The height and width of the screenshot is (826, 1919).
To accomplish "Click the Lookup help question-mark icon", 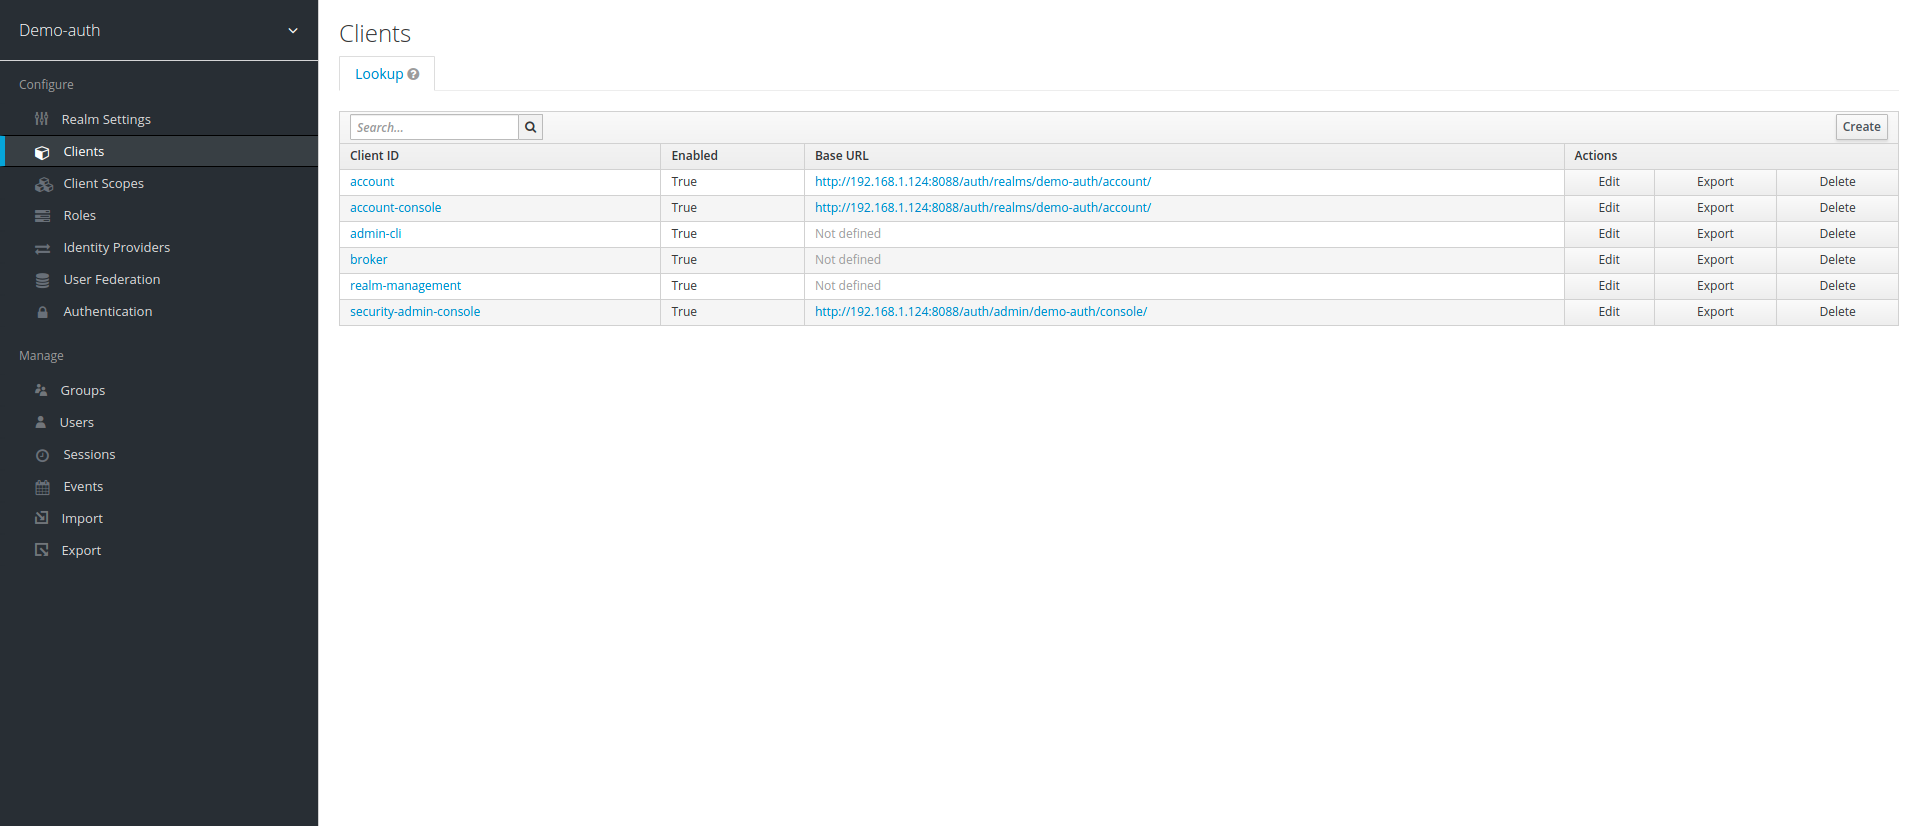I will pyautogui.click(x=413, y=74).
